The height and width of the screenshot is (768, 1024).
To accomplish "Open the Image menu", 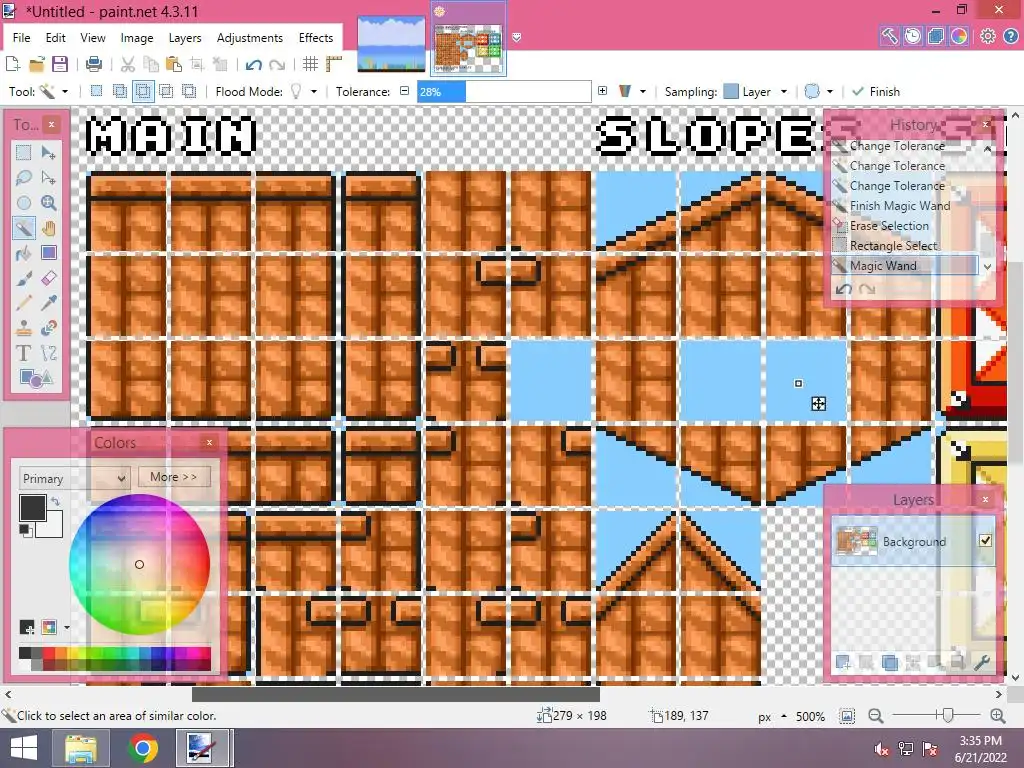I will click(136, 38).
